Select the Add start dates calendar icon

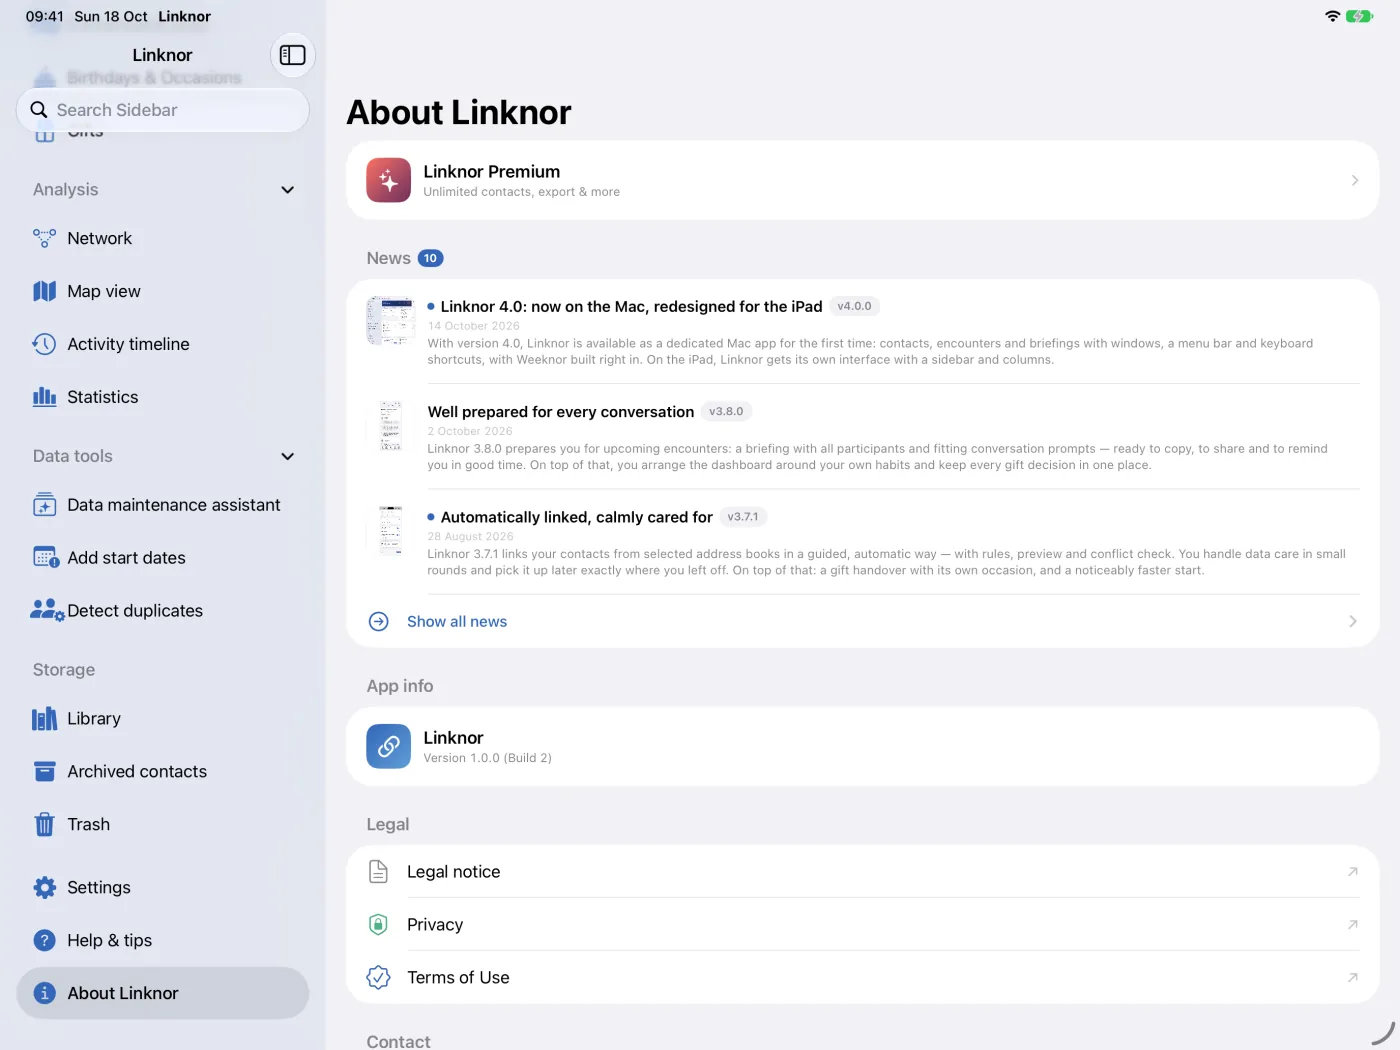click(45, 558)
